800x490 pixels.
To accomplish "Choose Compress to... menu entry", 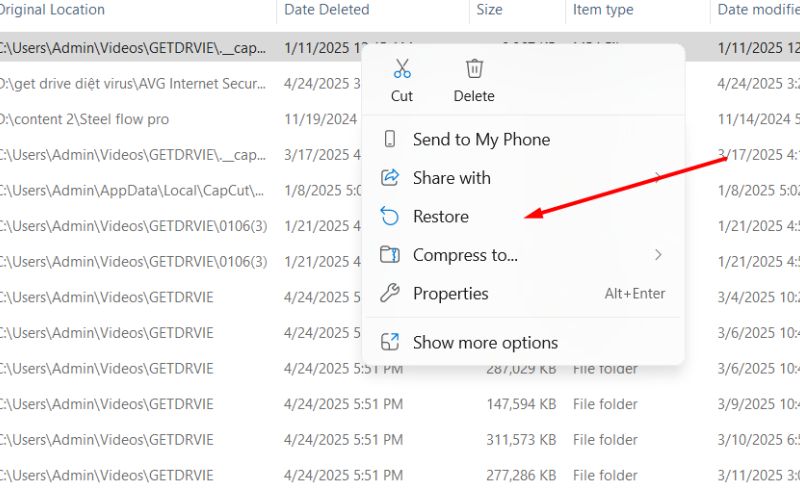I will [523, 255].
